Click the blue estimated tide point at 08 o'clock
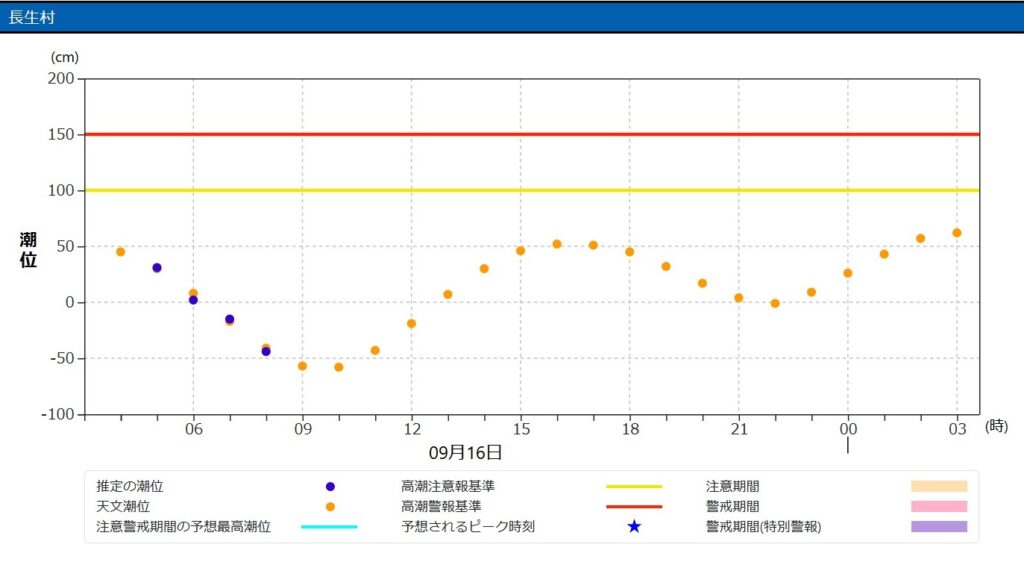Image resolution: width=1024 pixels, height=562 pixels. [x=266, y=351]
